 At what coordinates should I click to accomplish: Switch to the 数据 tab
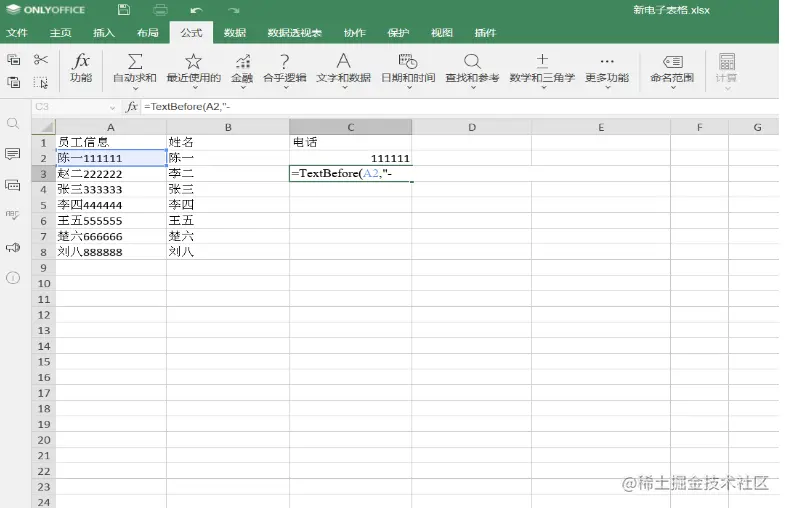click(x=235, y=33)
